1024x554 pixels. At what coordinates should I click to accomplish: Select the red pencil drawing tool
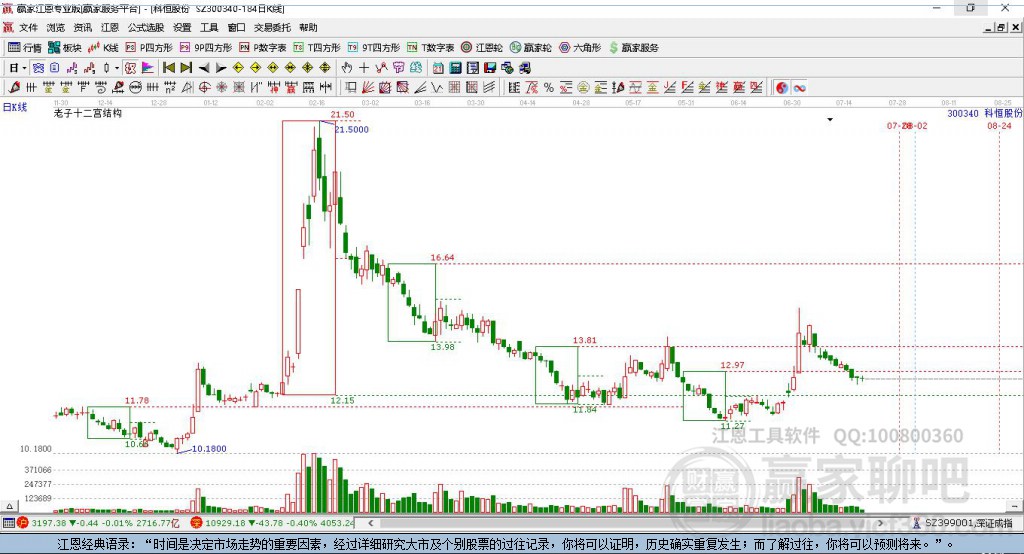point(13,88)
